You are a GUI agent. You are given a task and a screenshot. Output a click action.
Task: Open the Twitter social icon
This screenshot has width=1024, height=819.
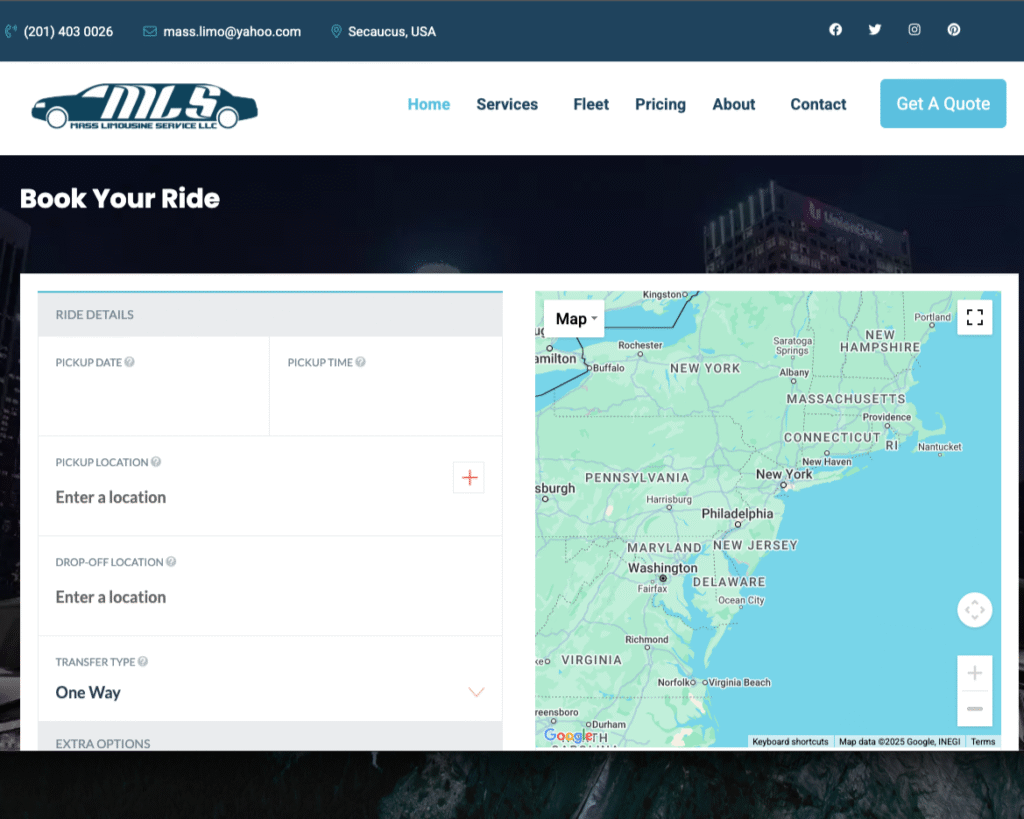pos(875,30)
